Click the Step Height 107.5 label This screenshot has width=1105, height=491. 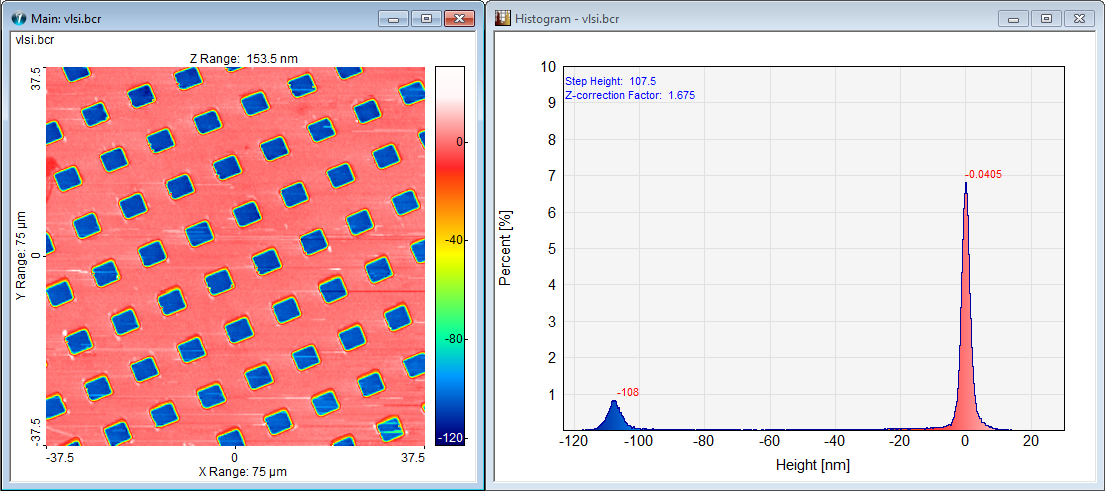pos(609,81)
